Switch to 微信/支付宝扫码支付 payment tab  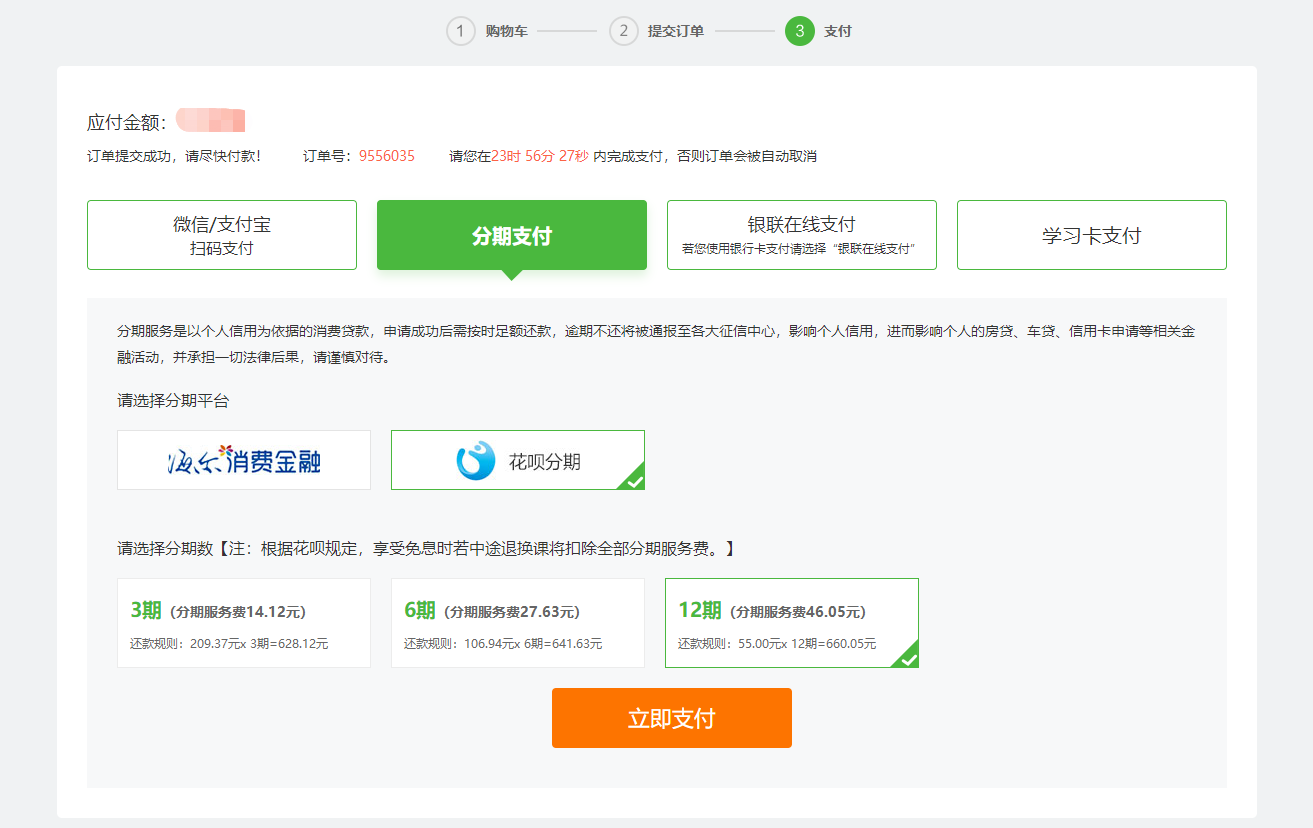click(x=222, y=235)
